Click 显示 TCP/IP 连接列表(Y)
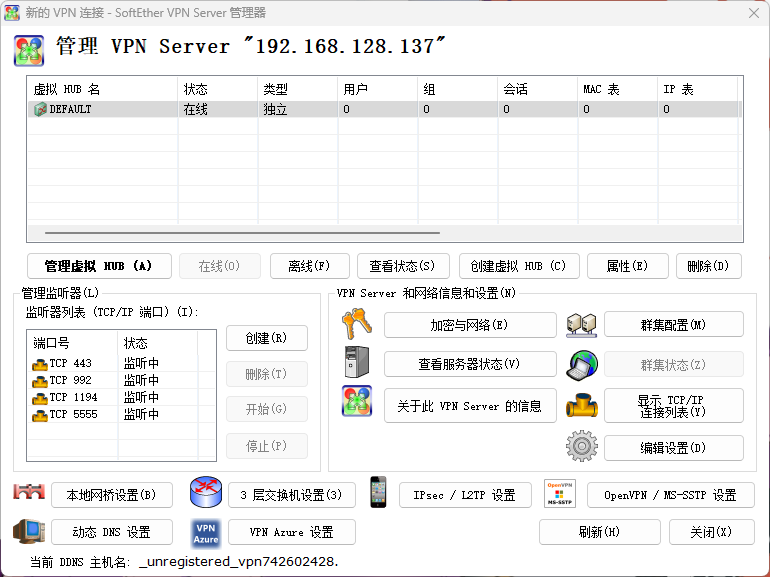770x577 pixels. [x=674, y=406]
